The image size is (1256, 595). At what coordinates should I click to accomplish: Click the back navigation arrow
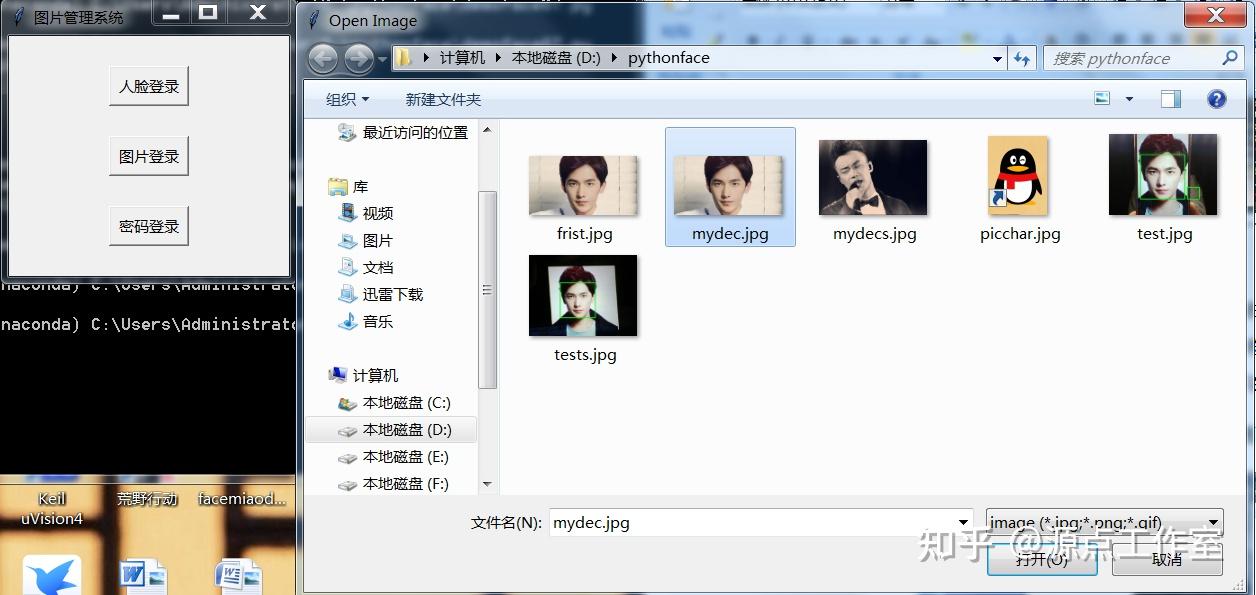point(322,58)
